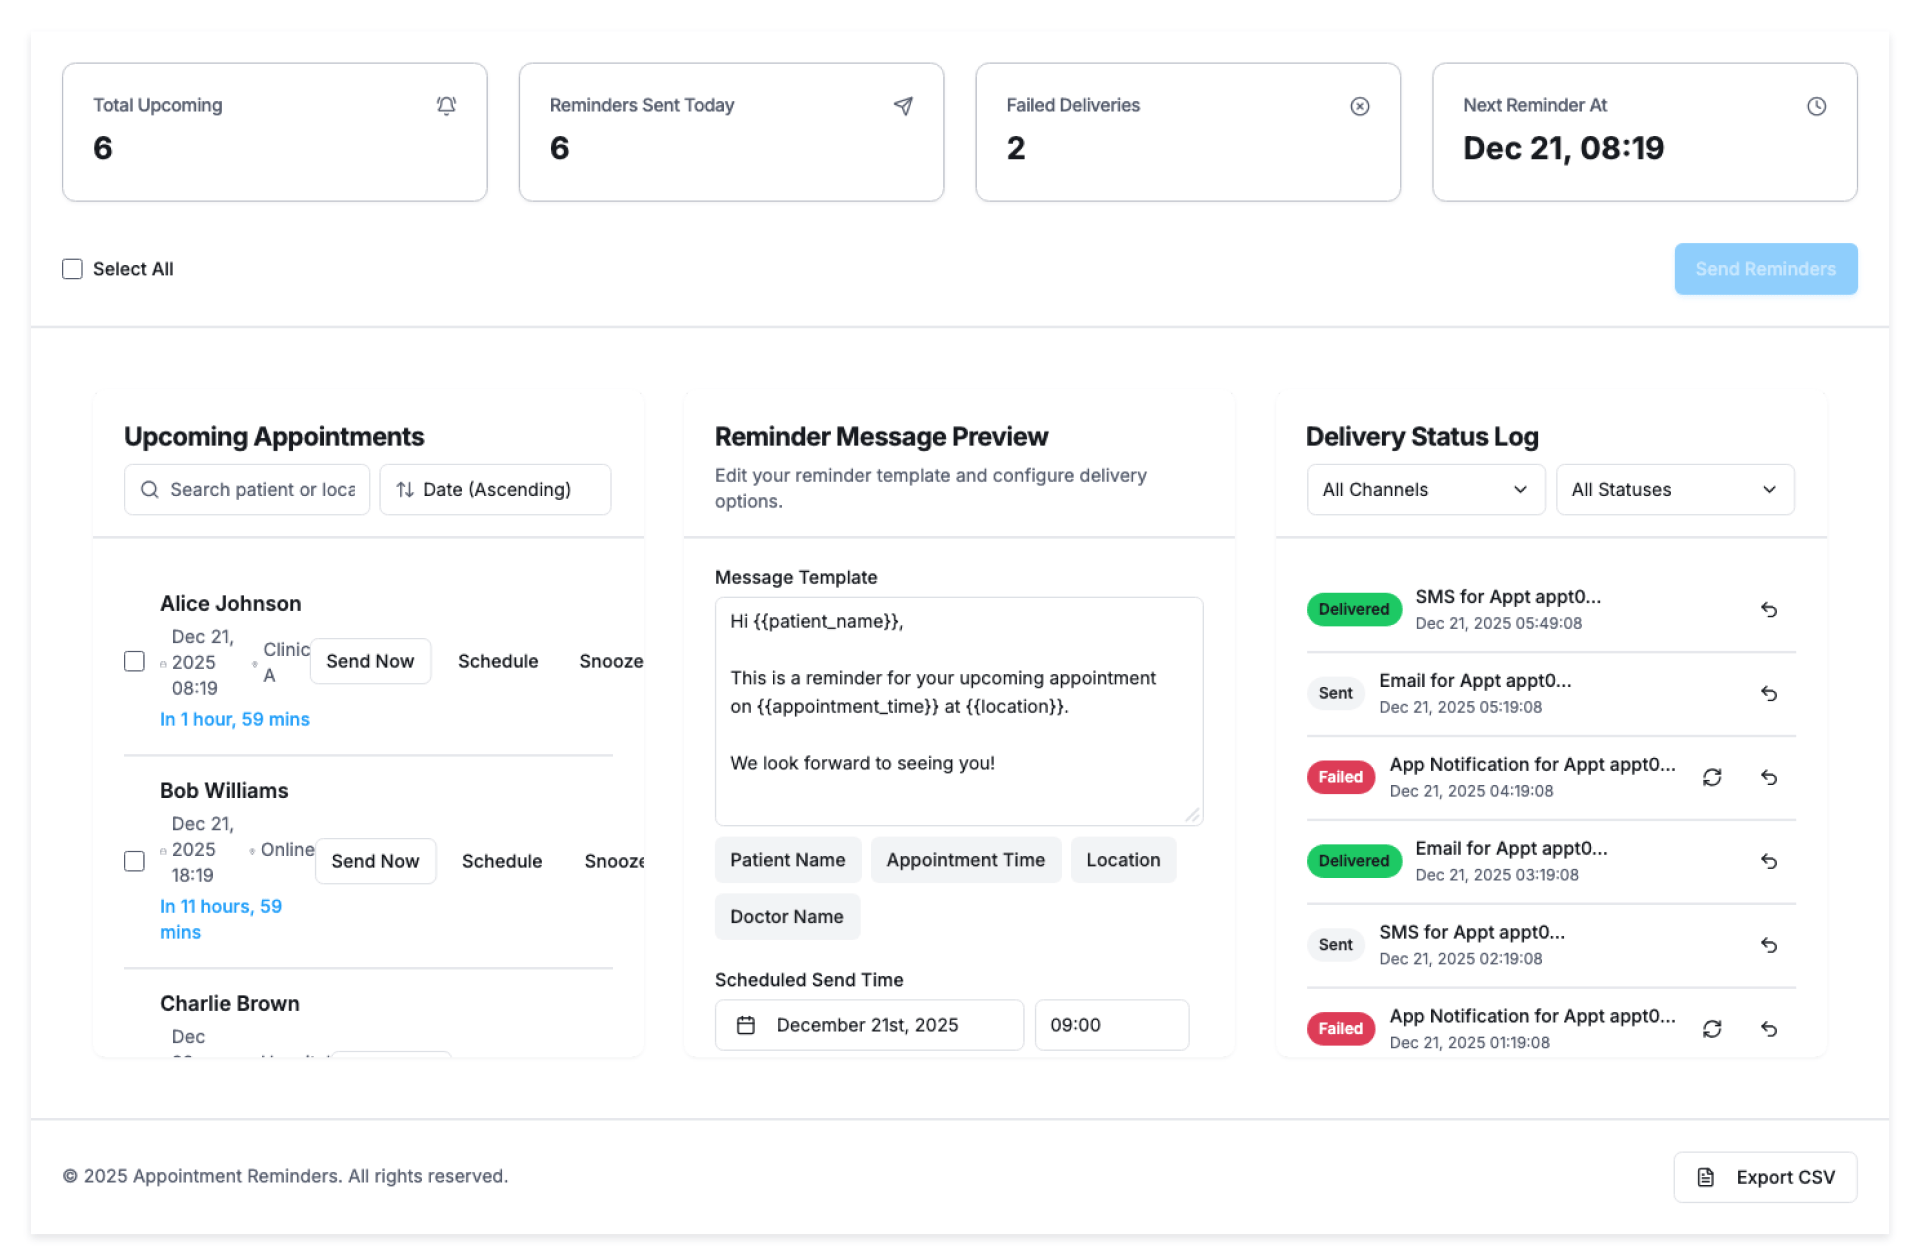
Task: Change Date (Ascending) sort order
Action: click(x=495, y=490)
